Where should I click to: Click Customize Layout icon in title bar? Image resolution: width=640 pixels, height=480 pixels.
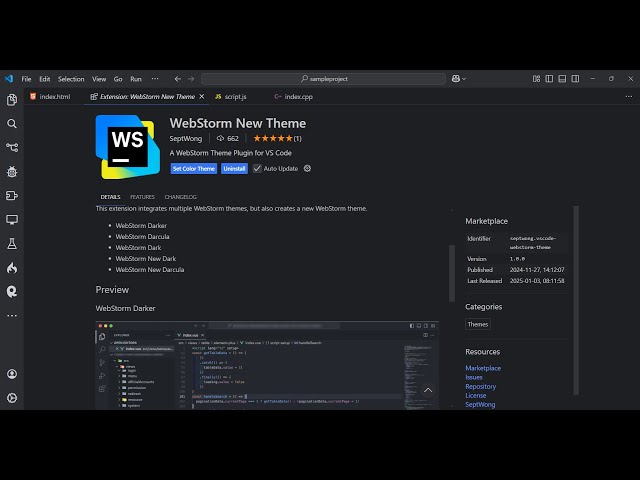point(536,78)
